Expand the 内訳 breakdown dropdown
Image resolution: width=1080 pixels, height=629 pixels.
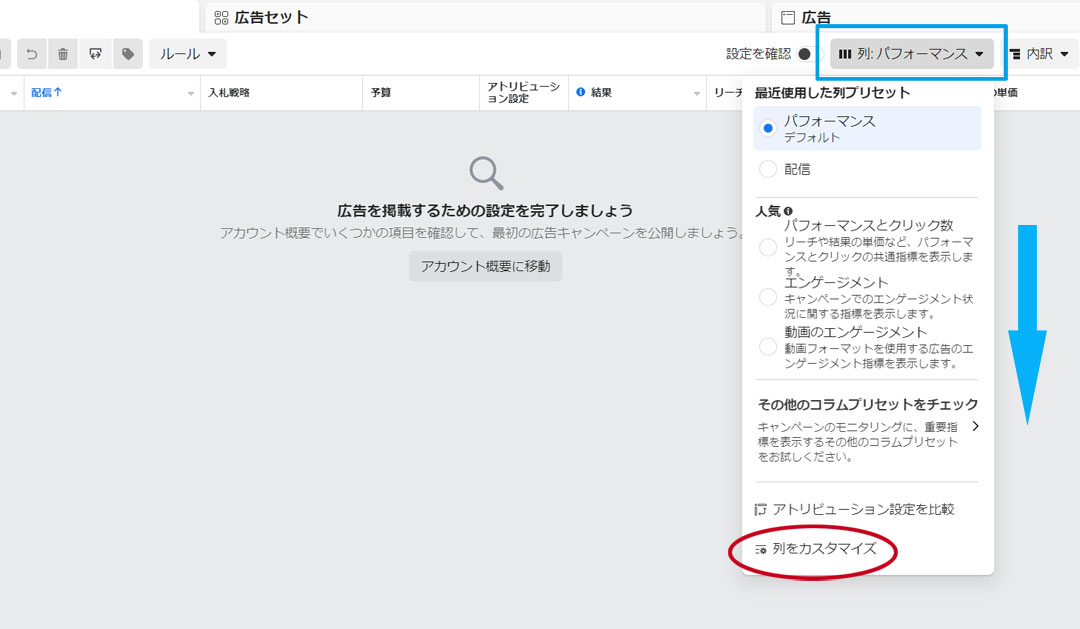[x=1038, y=54]
